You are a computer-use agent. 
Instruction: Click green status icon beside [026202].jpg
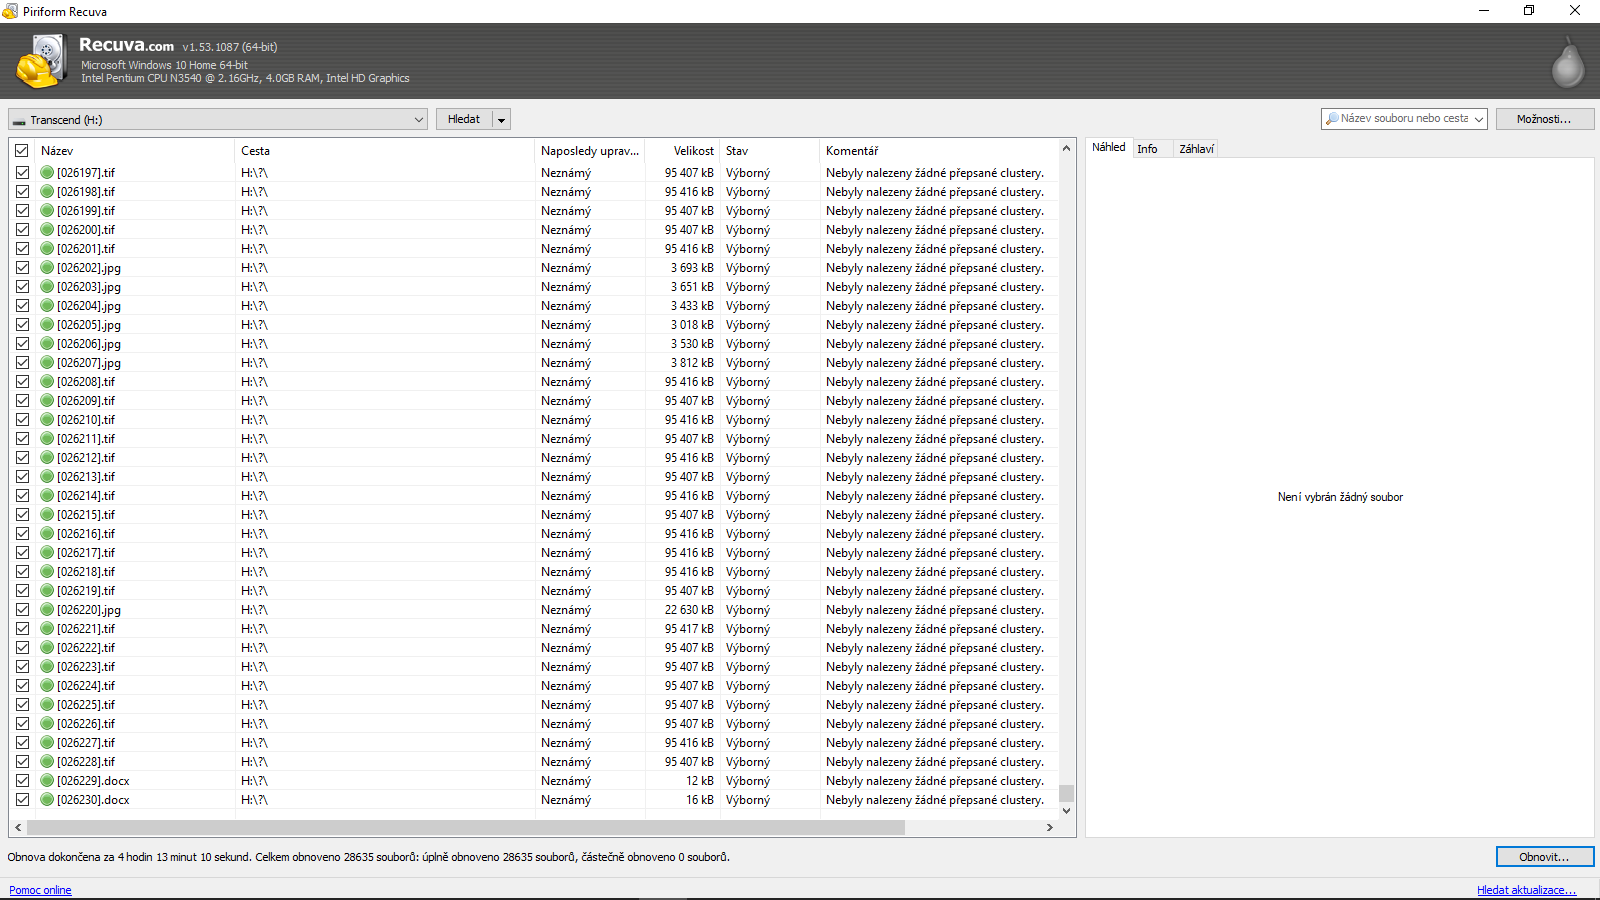(47, 268)
